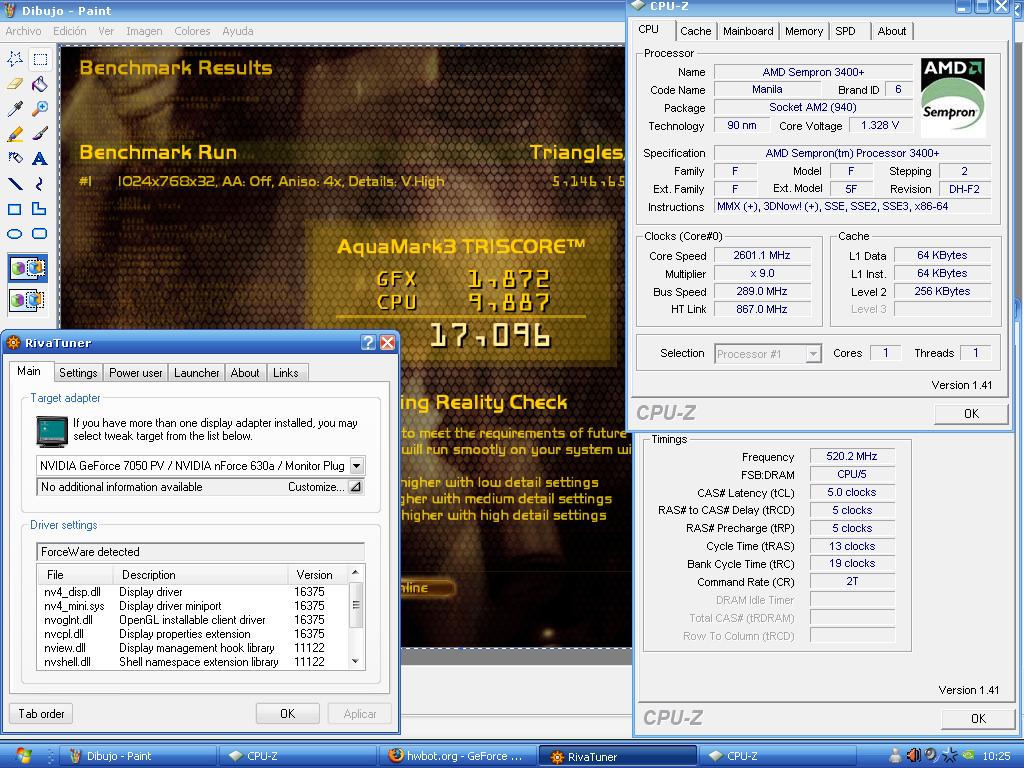Click the driver list scroll-up arrow

(355, 573)
